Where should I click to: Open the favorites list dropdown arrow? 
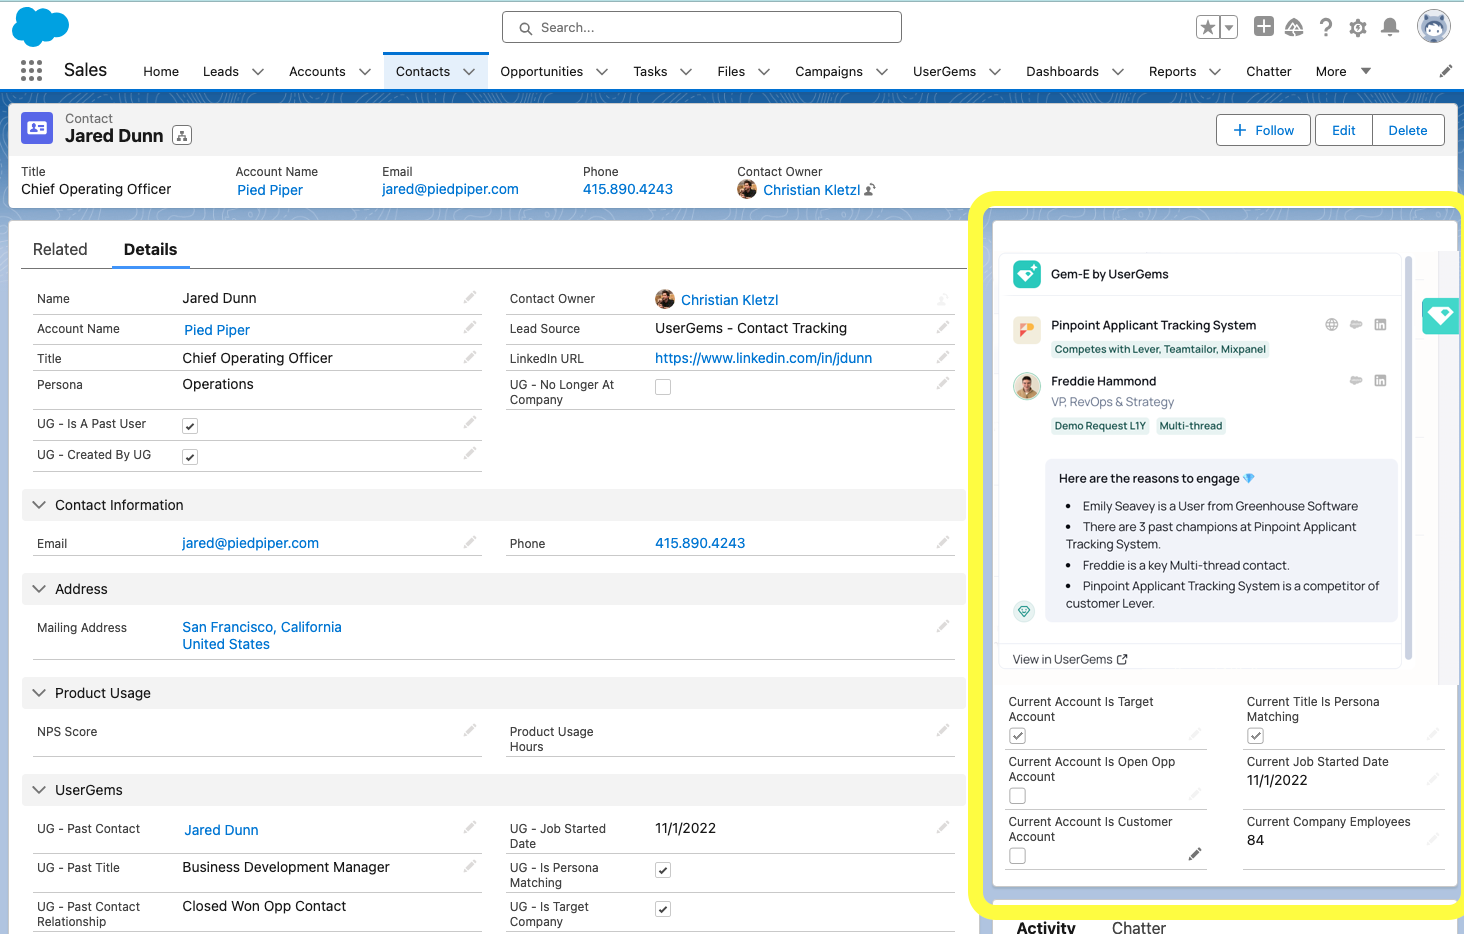tap(1229, 27)
